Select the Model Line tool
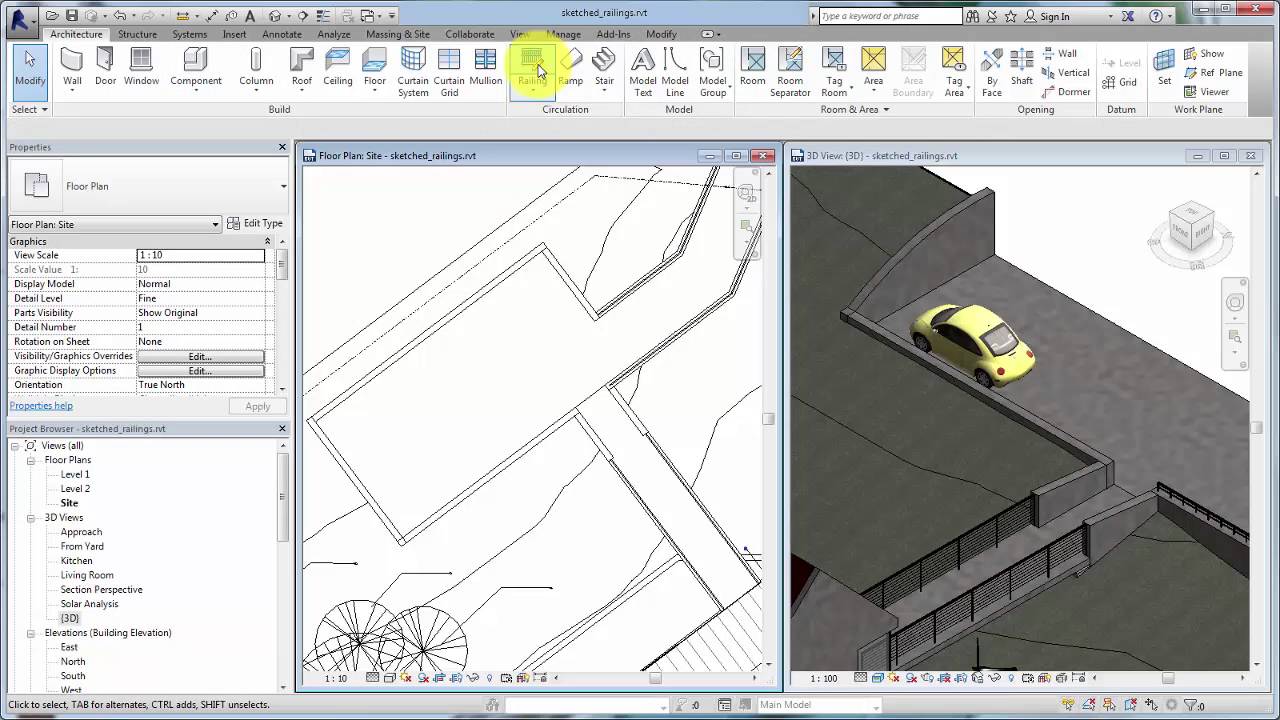Screen dimensions: 1280x720 [675, 72]
